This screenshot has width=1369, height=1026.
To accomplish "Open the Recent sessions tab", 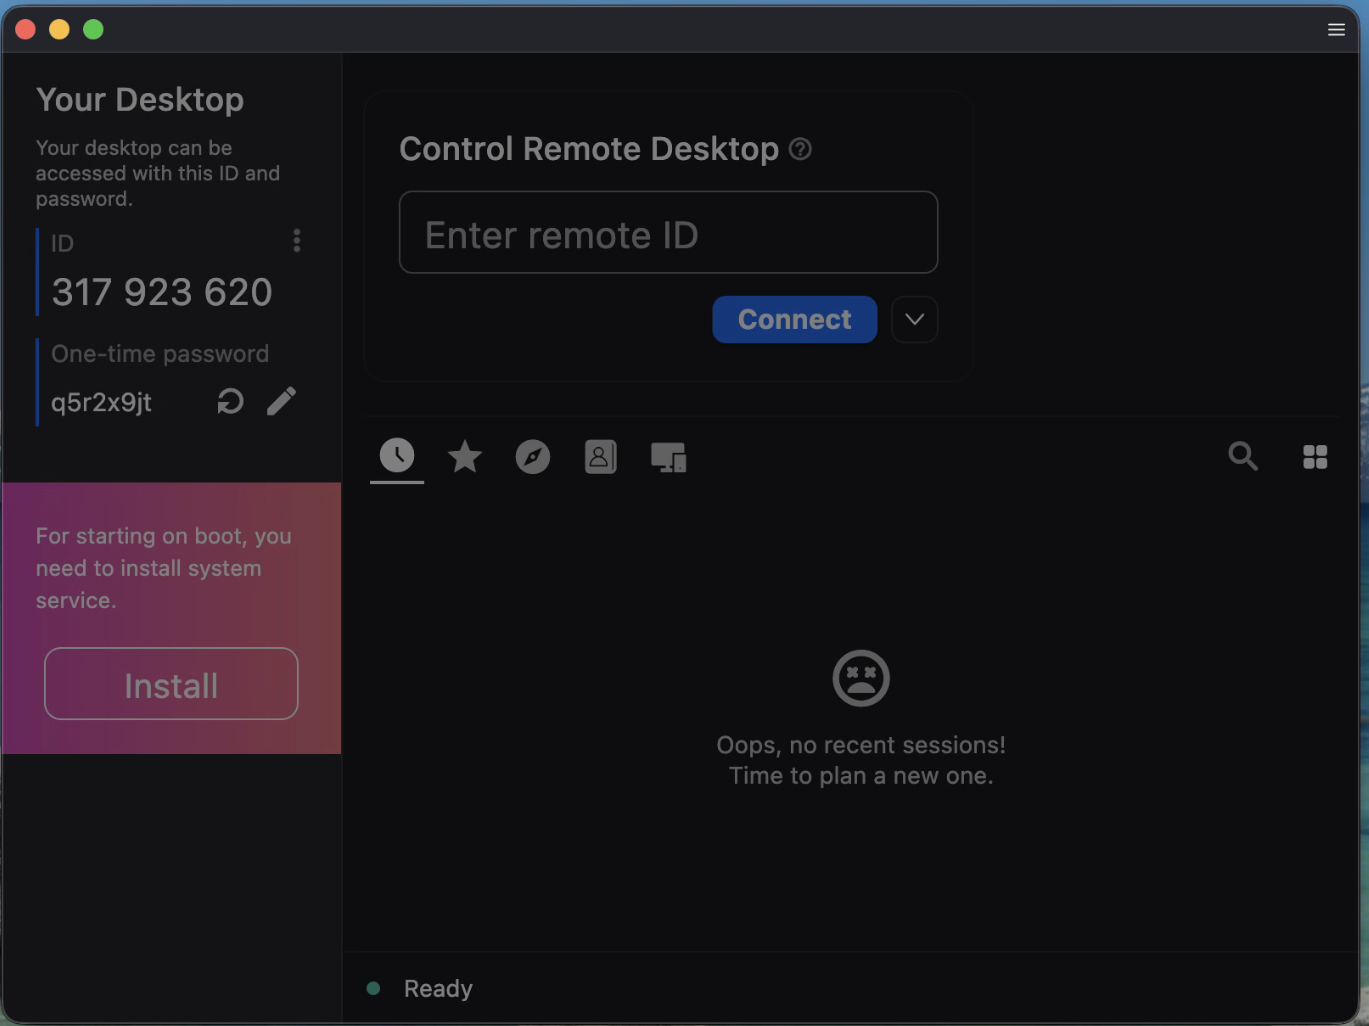I will point(397,456).
